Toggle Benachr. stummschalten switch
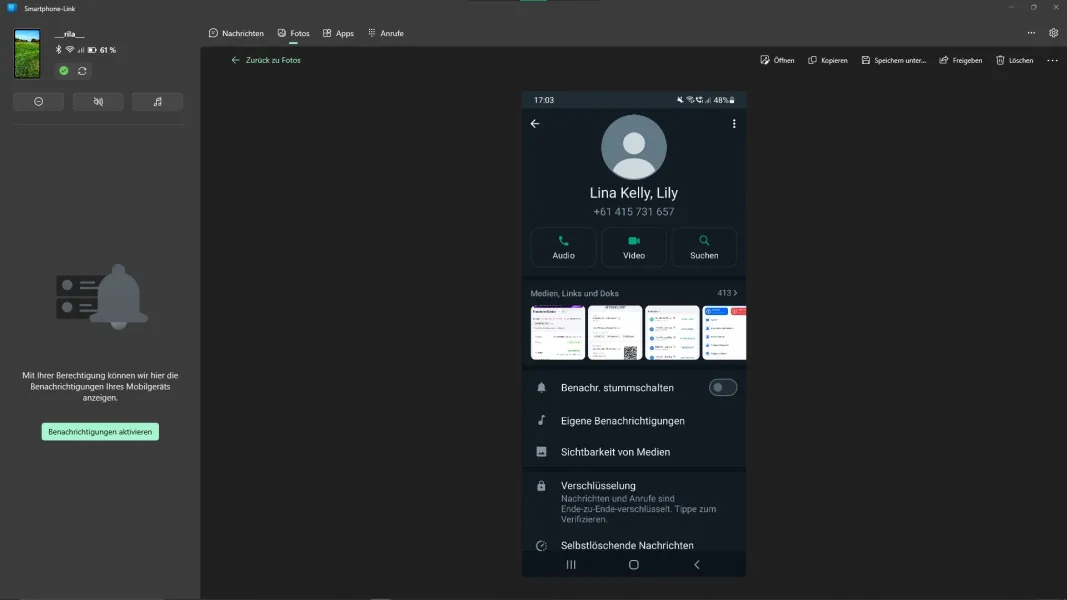This screenshot has width=1067, height=600. (x=722, y=387)
